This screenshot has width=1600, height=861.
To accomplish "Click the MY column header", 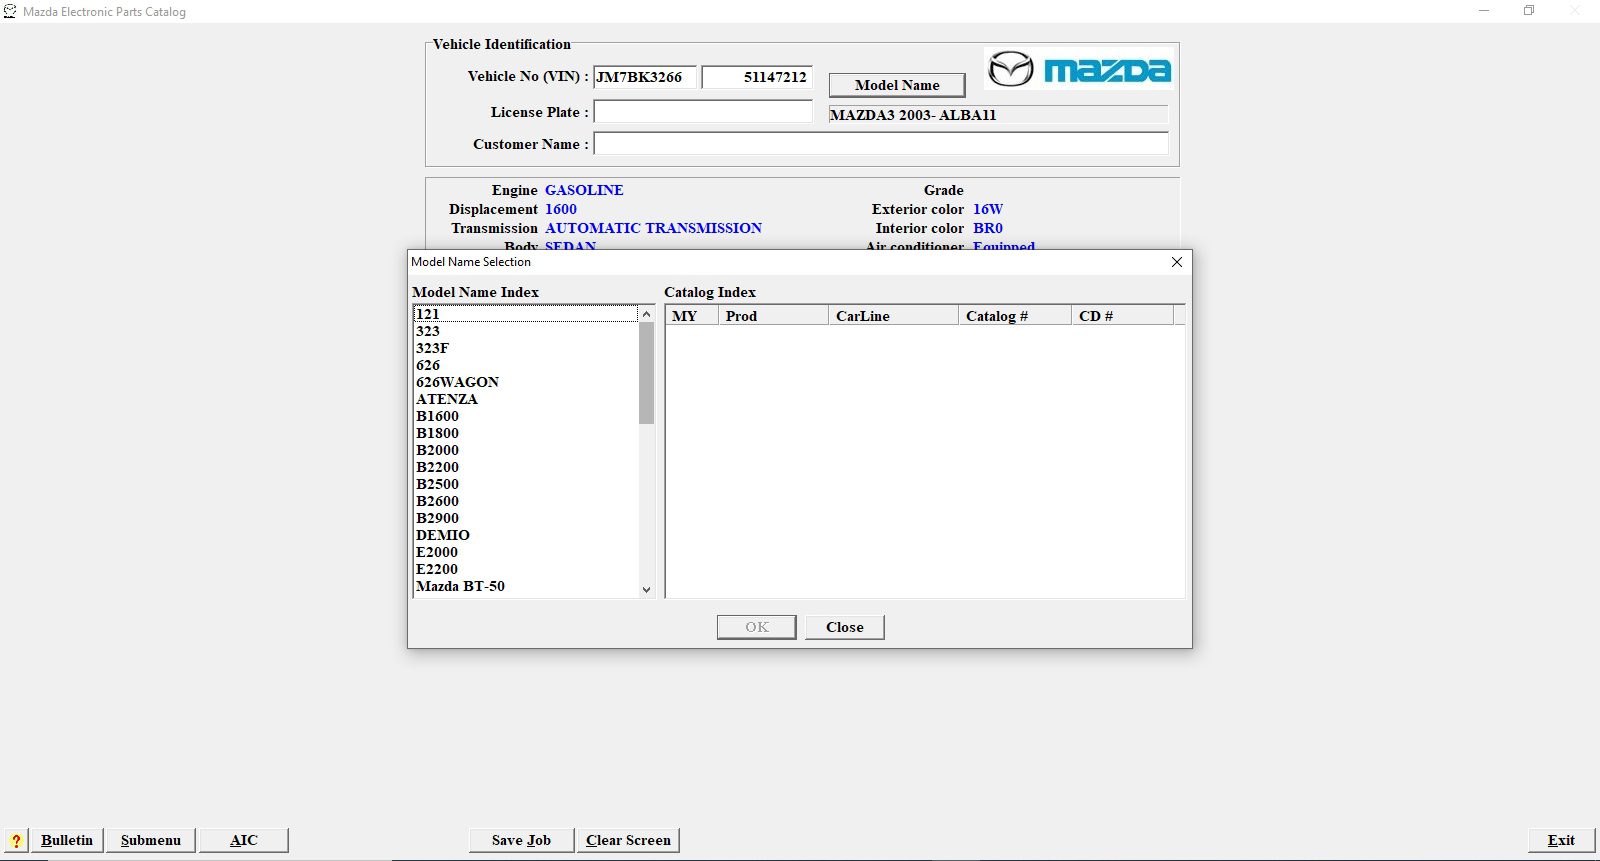I will pos(692,316).
